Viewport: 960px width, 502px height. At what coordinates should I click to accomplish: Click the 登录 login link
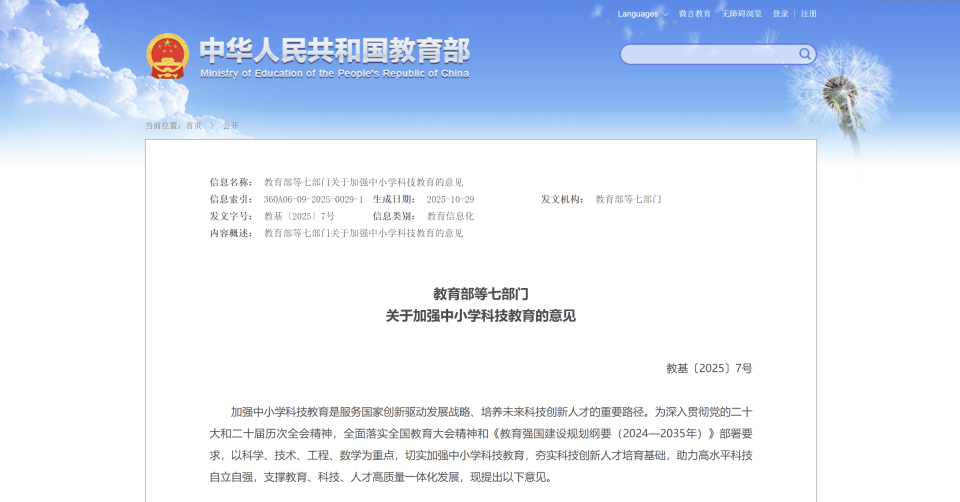[780, 14]
